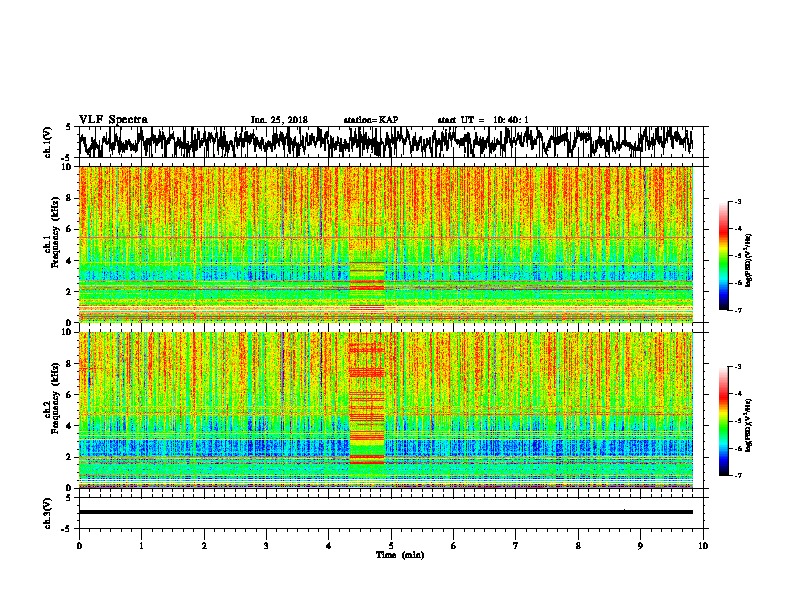Click the x-axis tick label "9"
Image resolution: width=792 pixels, height=612 pixels.
point(640,546)
